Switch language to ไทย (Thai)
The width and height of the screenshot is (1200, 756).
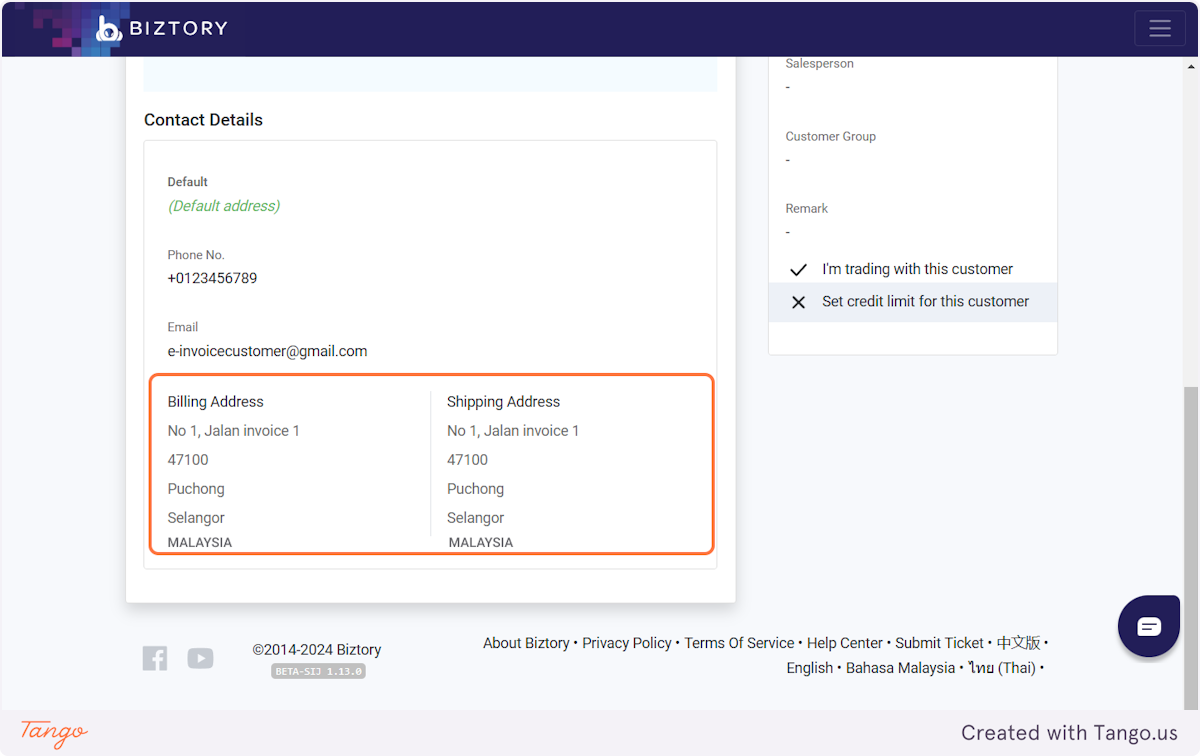[x=1002, y=668]
